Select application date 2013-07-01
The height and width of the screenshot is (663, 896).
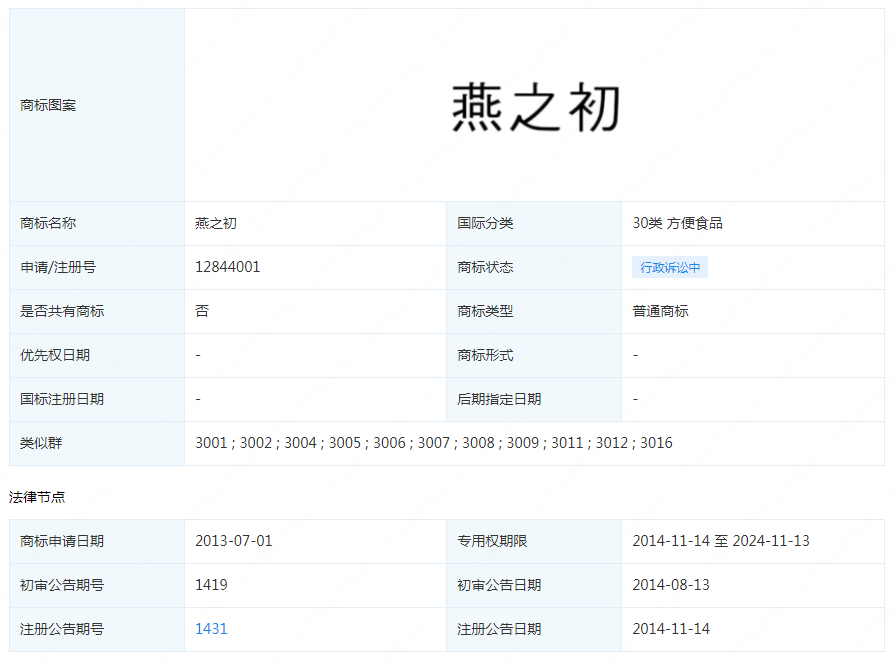(234, 541)
